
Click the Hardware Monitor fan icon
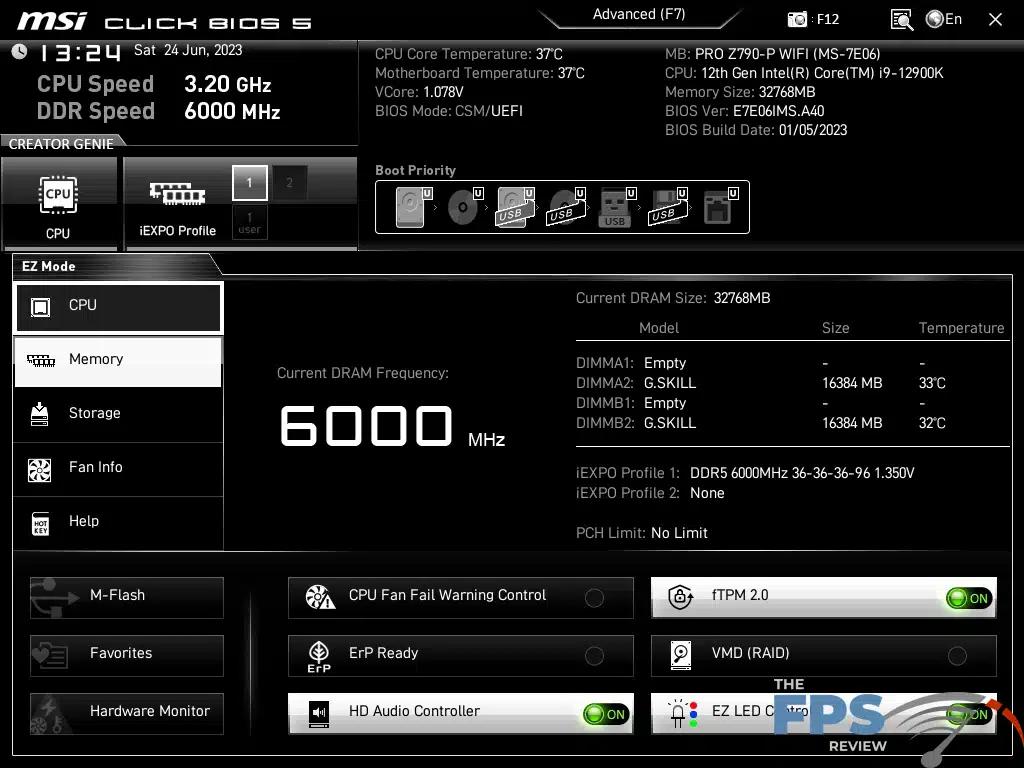(51, 714)
